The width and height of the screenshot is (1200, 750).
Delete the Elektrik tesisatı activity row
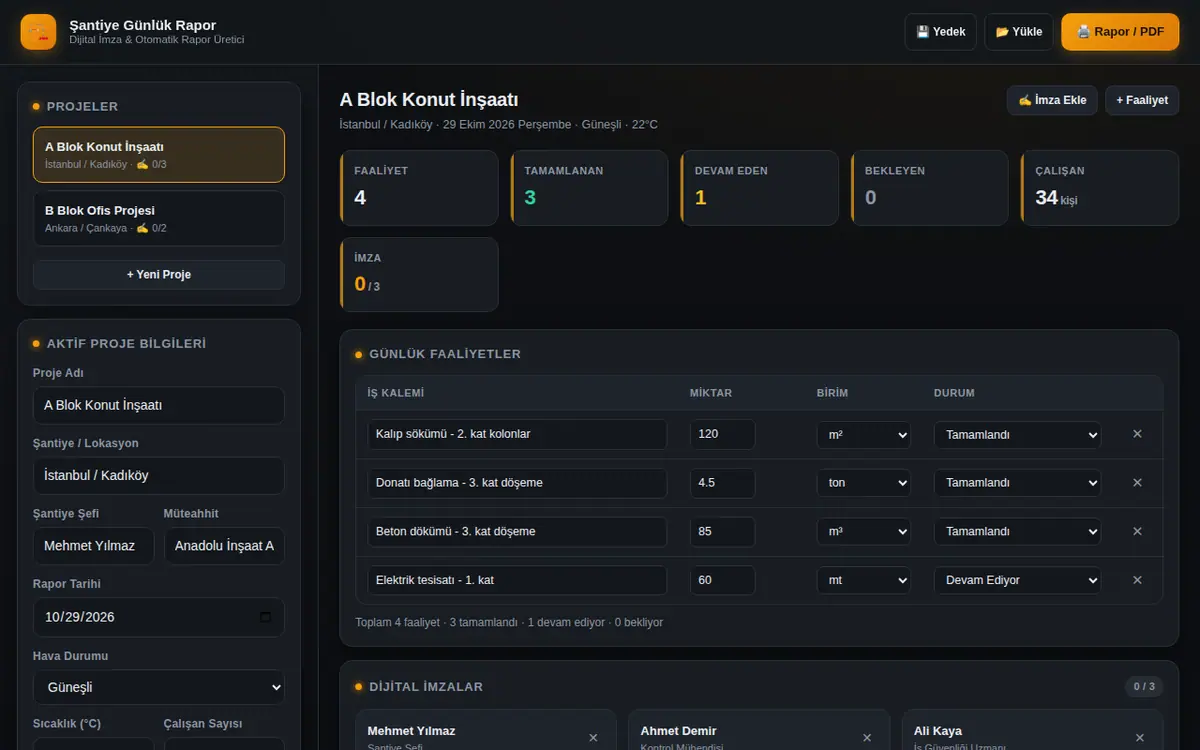click(x=1137, y=580)
